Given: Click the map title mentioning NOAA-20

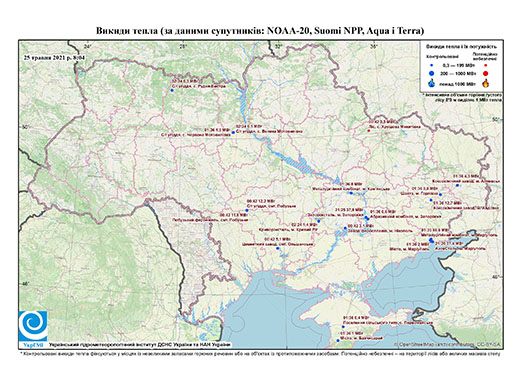Looking at the screenshot, I should [260, 31].
